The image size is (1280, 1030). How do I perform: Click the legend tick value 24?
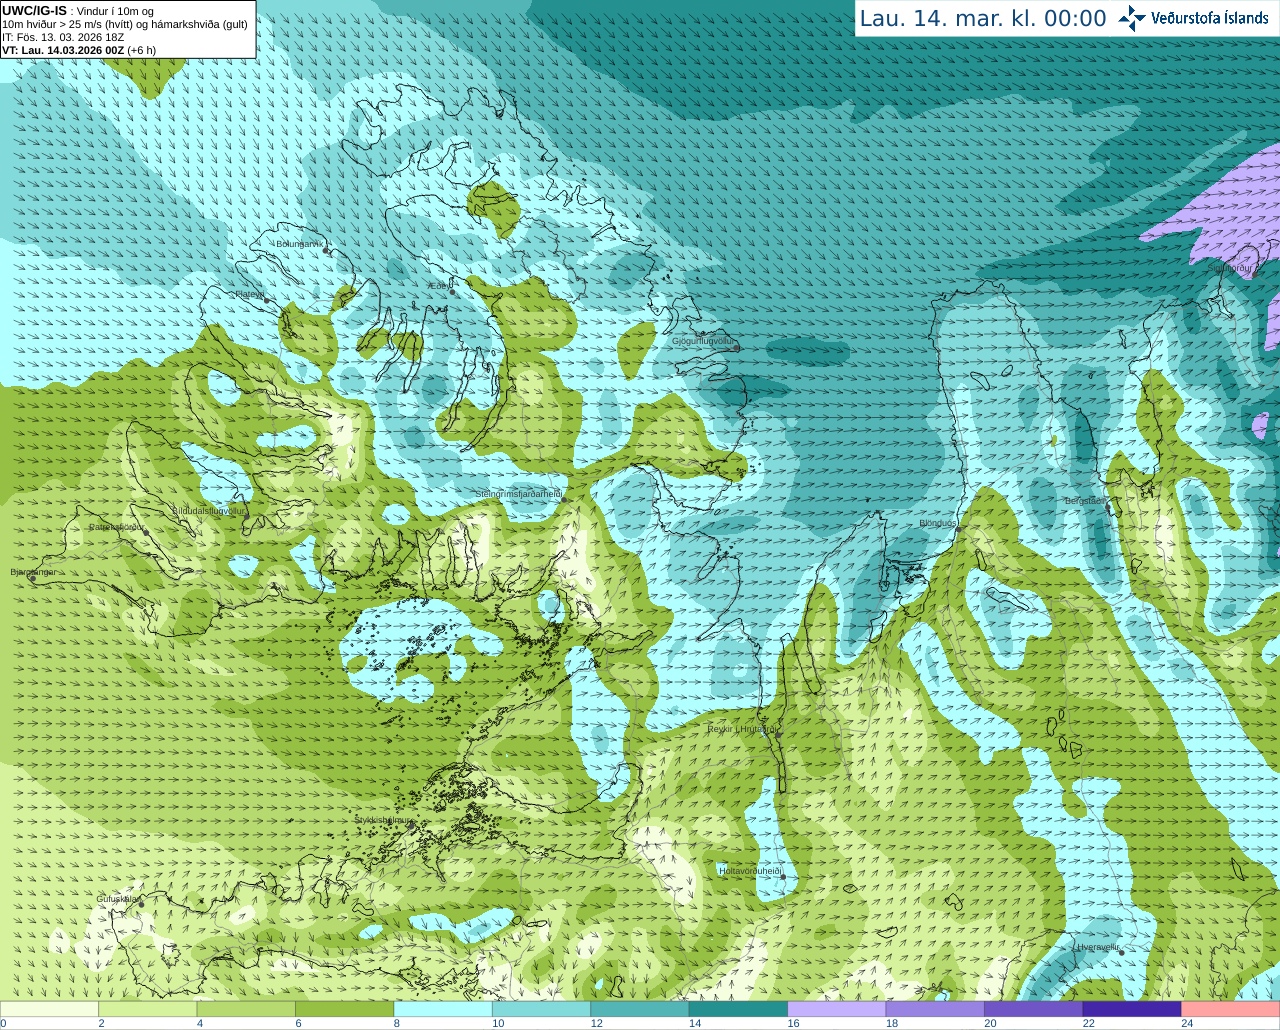[1187, 1023]
